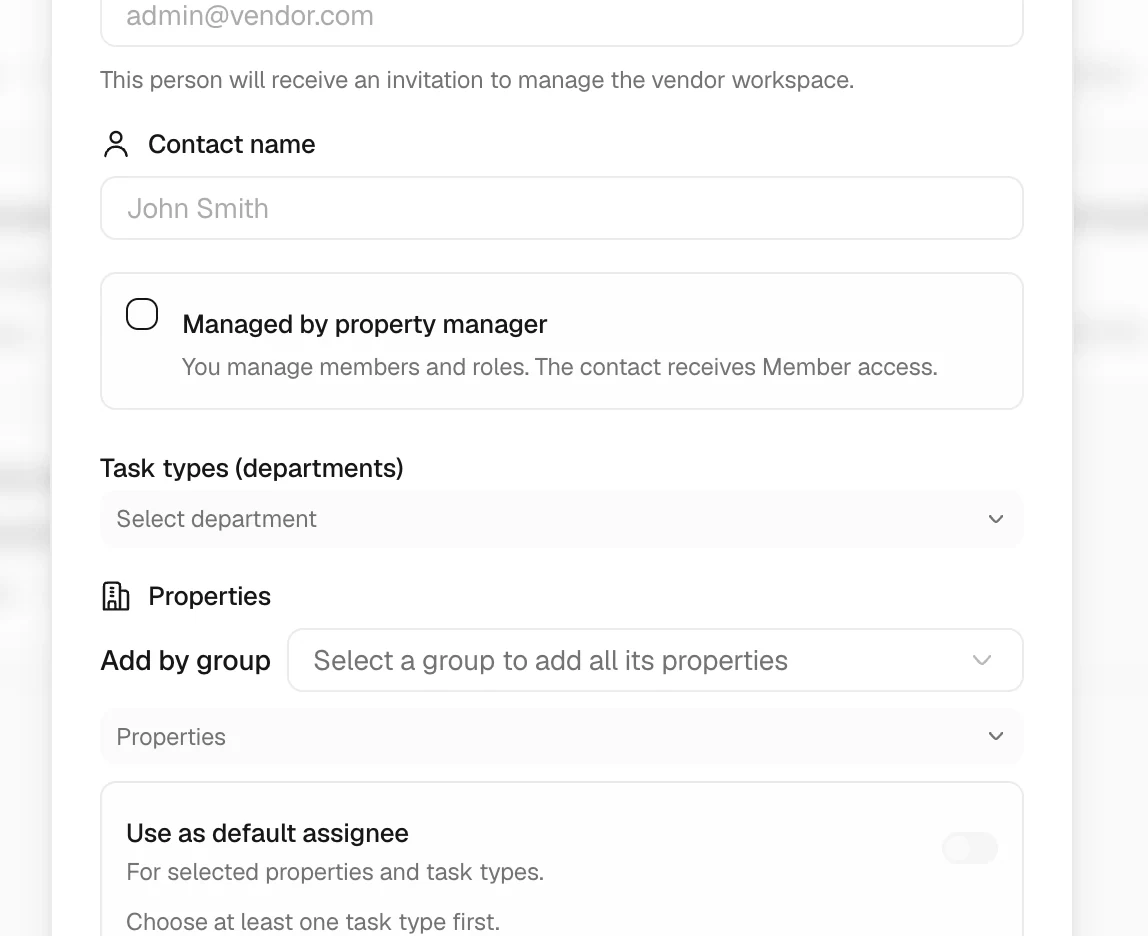The height and width of the screenshot is (936, 1148).
Task: Check the Managed by property manager checkbox
Action: tap(142, 314)
